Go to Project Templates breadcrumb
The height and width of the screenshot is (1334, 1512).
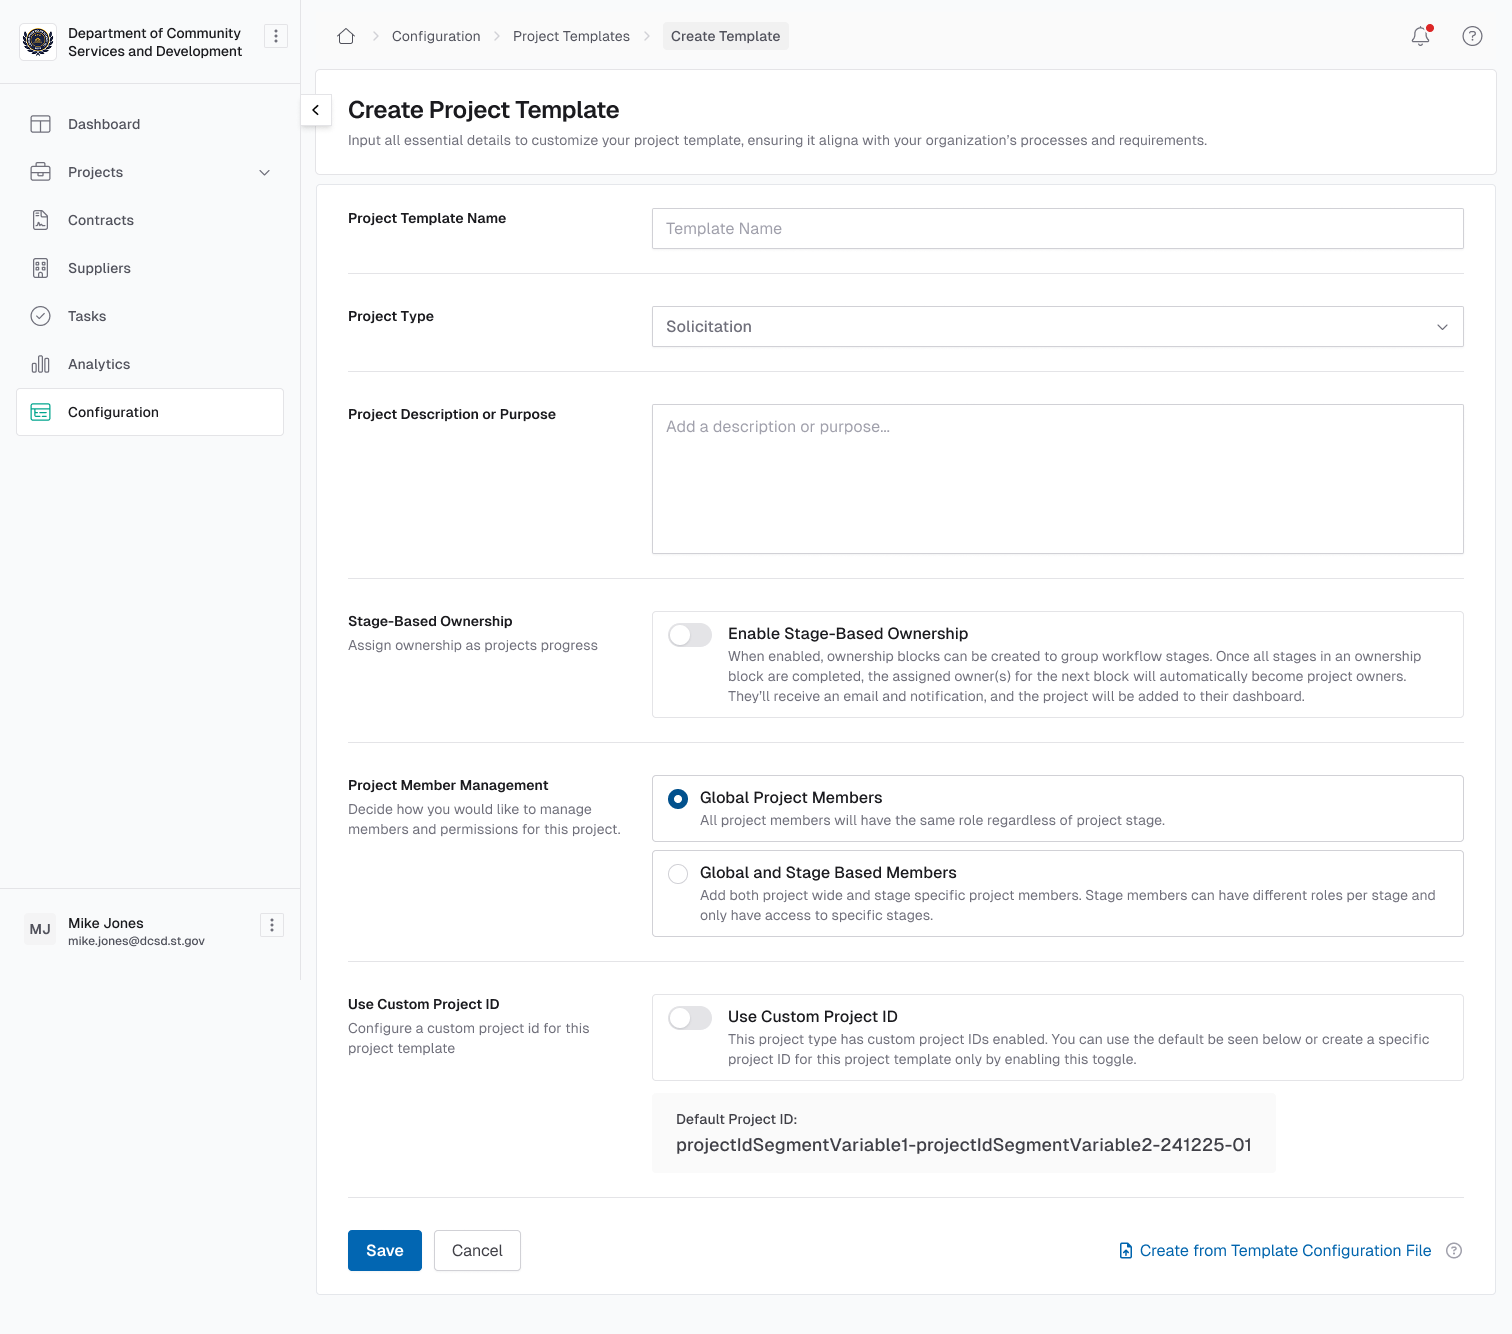[571, 36]
